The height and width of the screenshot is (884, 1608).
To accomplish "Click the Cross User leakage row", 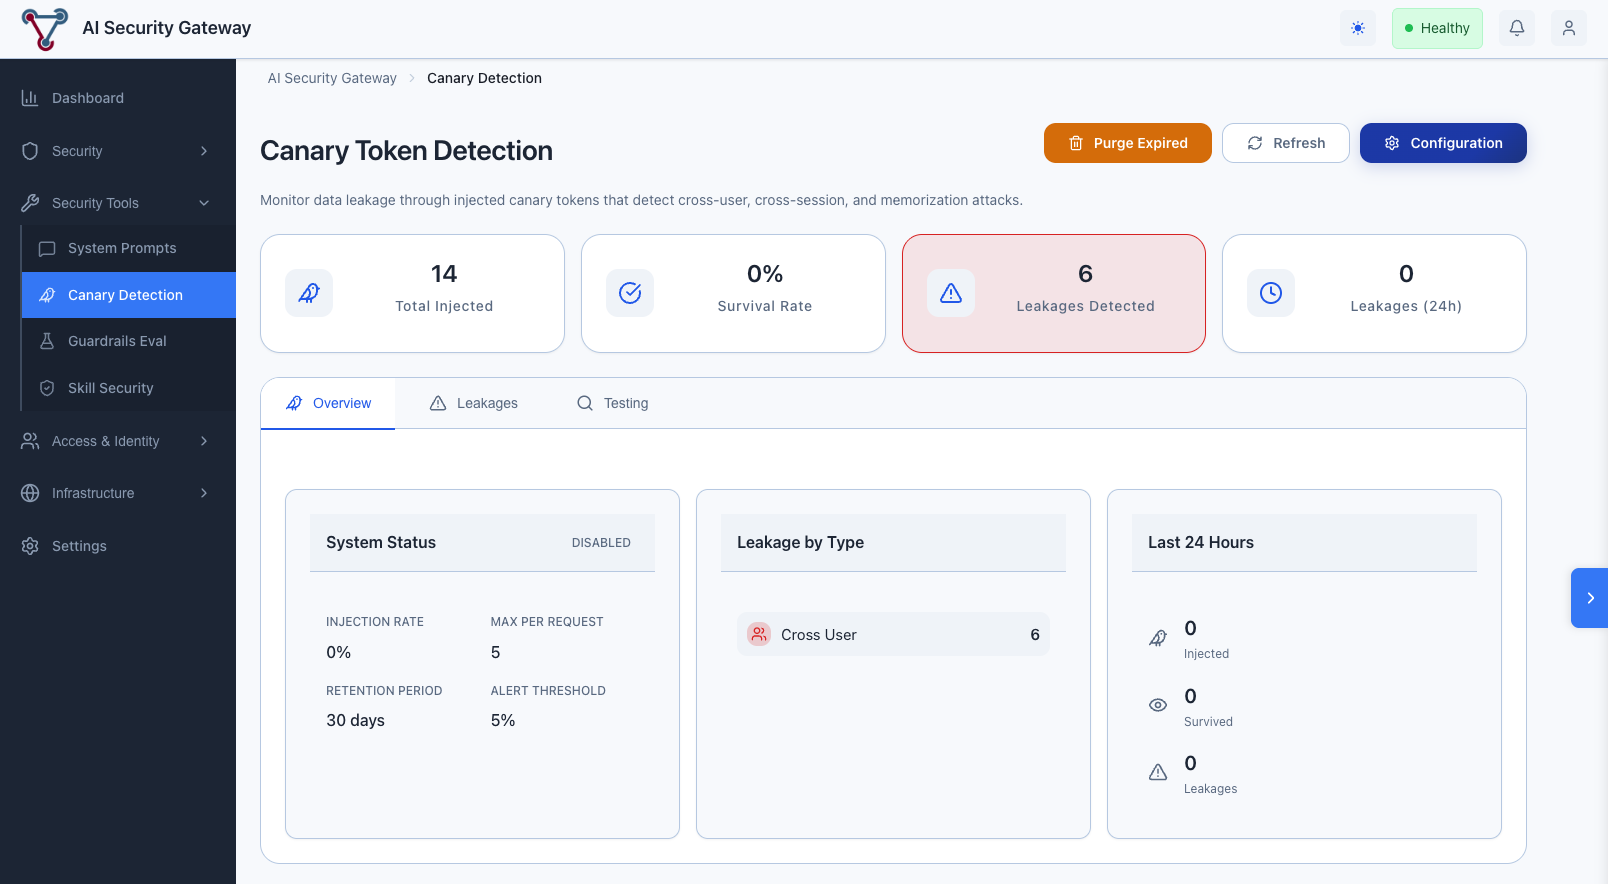I will pyautogui.click(x=893, y=634).
